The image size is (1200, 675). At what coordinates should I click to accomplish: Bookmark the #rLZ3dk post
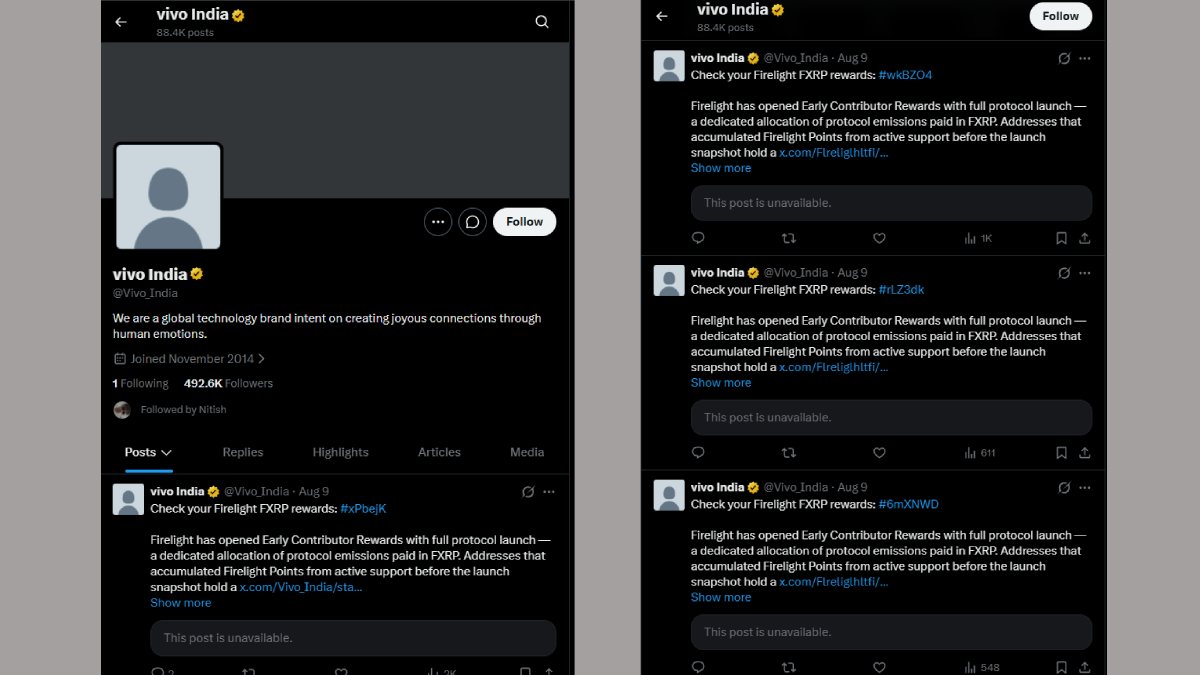[1061, 453]
